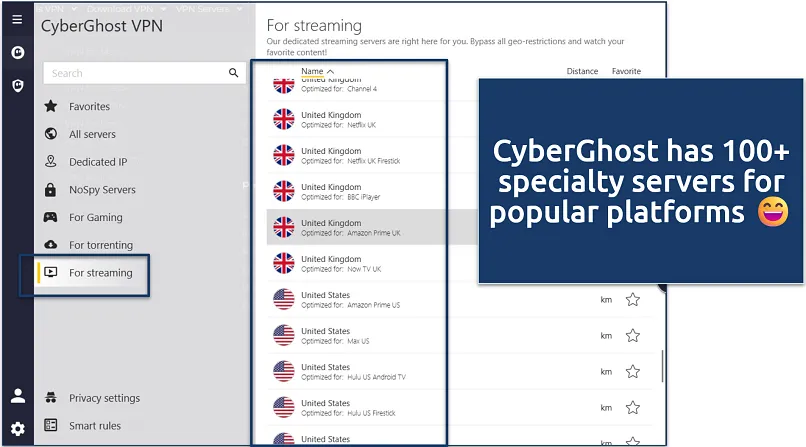Open Smart rules
The image size is (806, 447).
pos(95,426)
